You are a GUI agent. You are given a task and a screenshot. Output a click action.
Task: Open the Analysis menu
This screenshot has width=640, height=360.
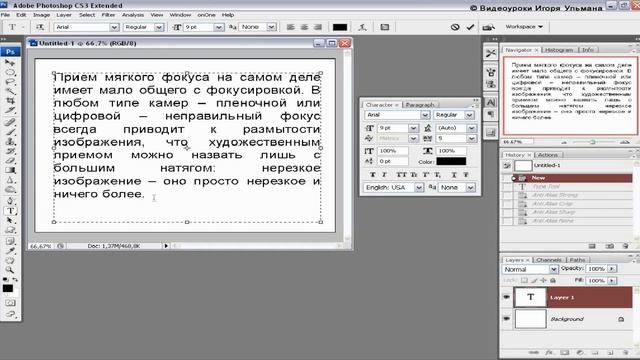(x=133, y=15)
